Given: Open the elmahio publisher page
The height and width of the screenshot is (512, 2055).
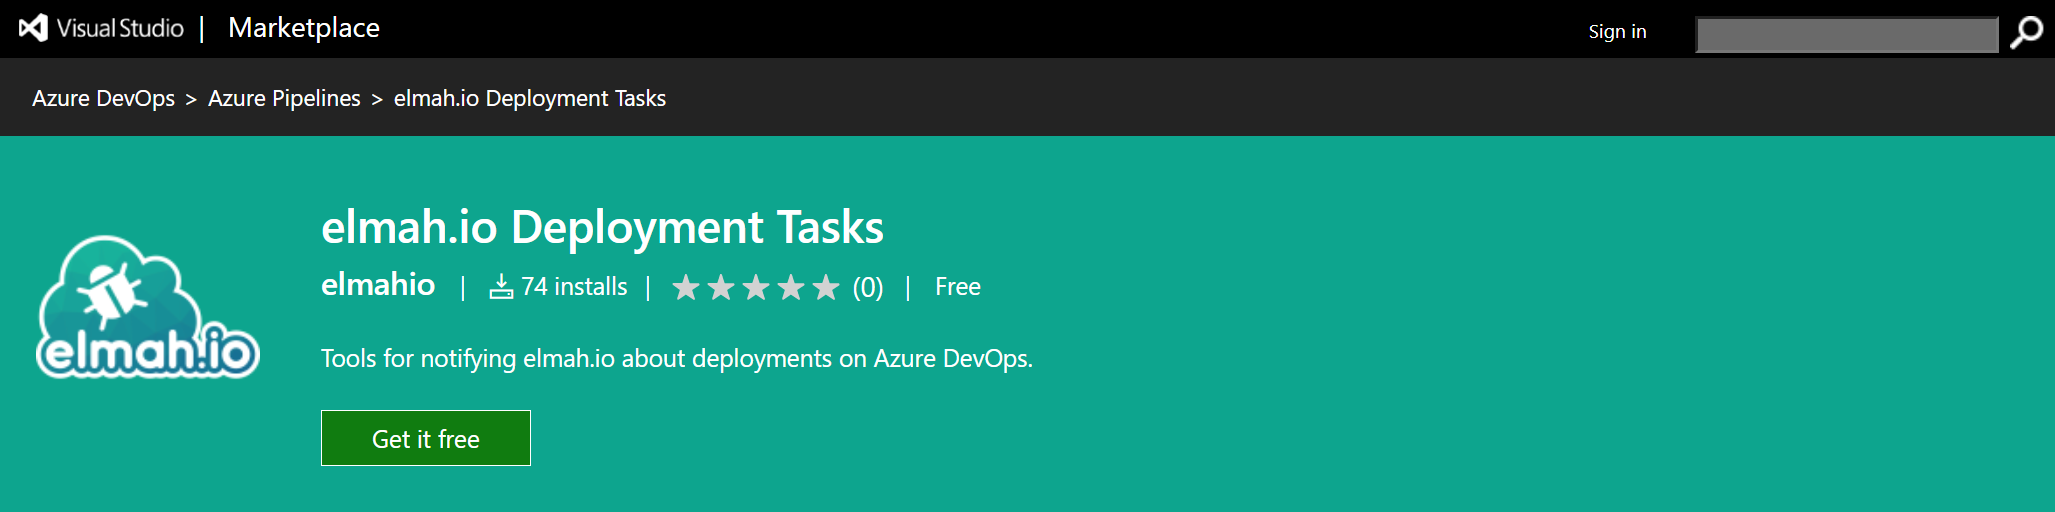Looking at the screenshot, I should point(378,285).
